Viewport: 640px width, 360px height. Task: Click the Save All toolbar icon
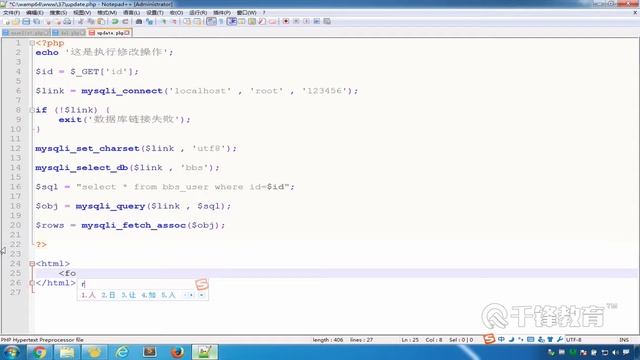[36, 21]
